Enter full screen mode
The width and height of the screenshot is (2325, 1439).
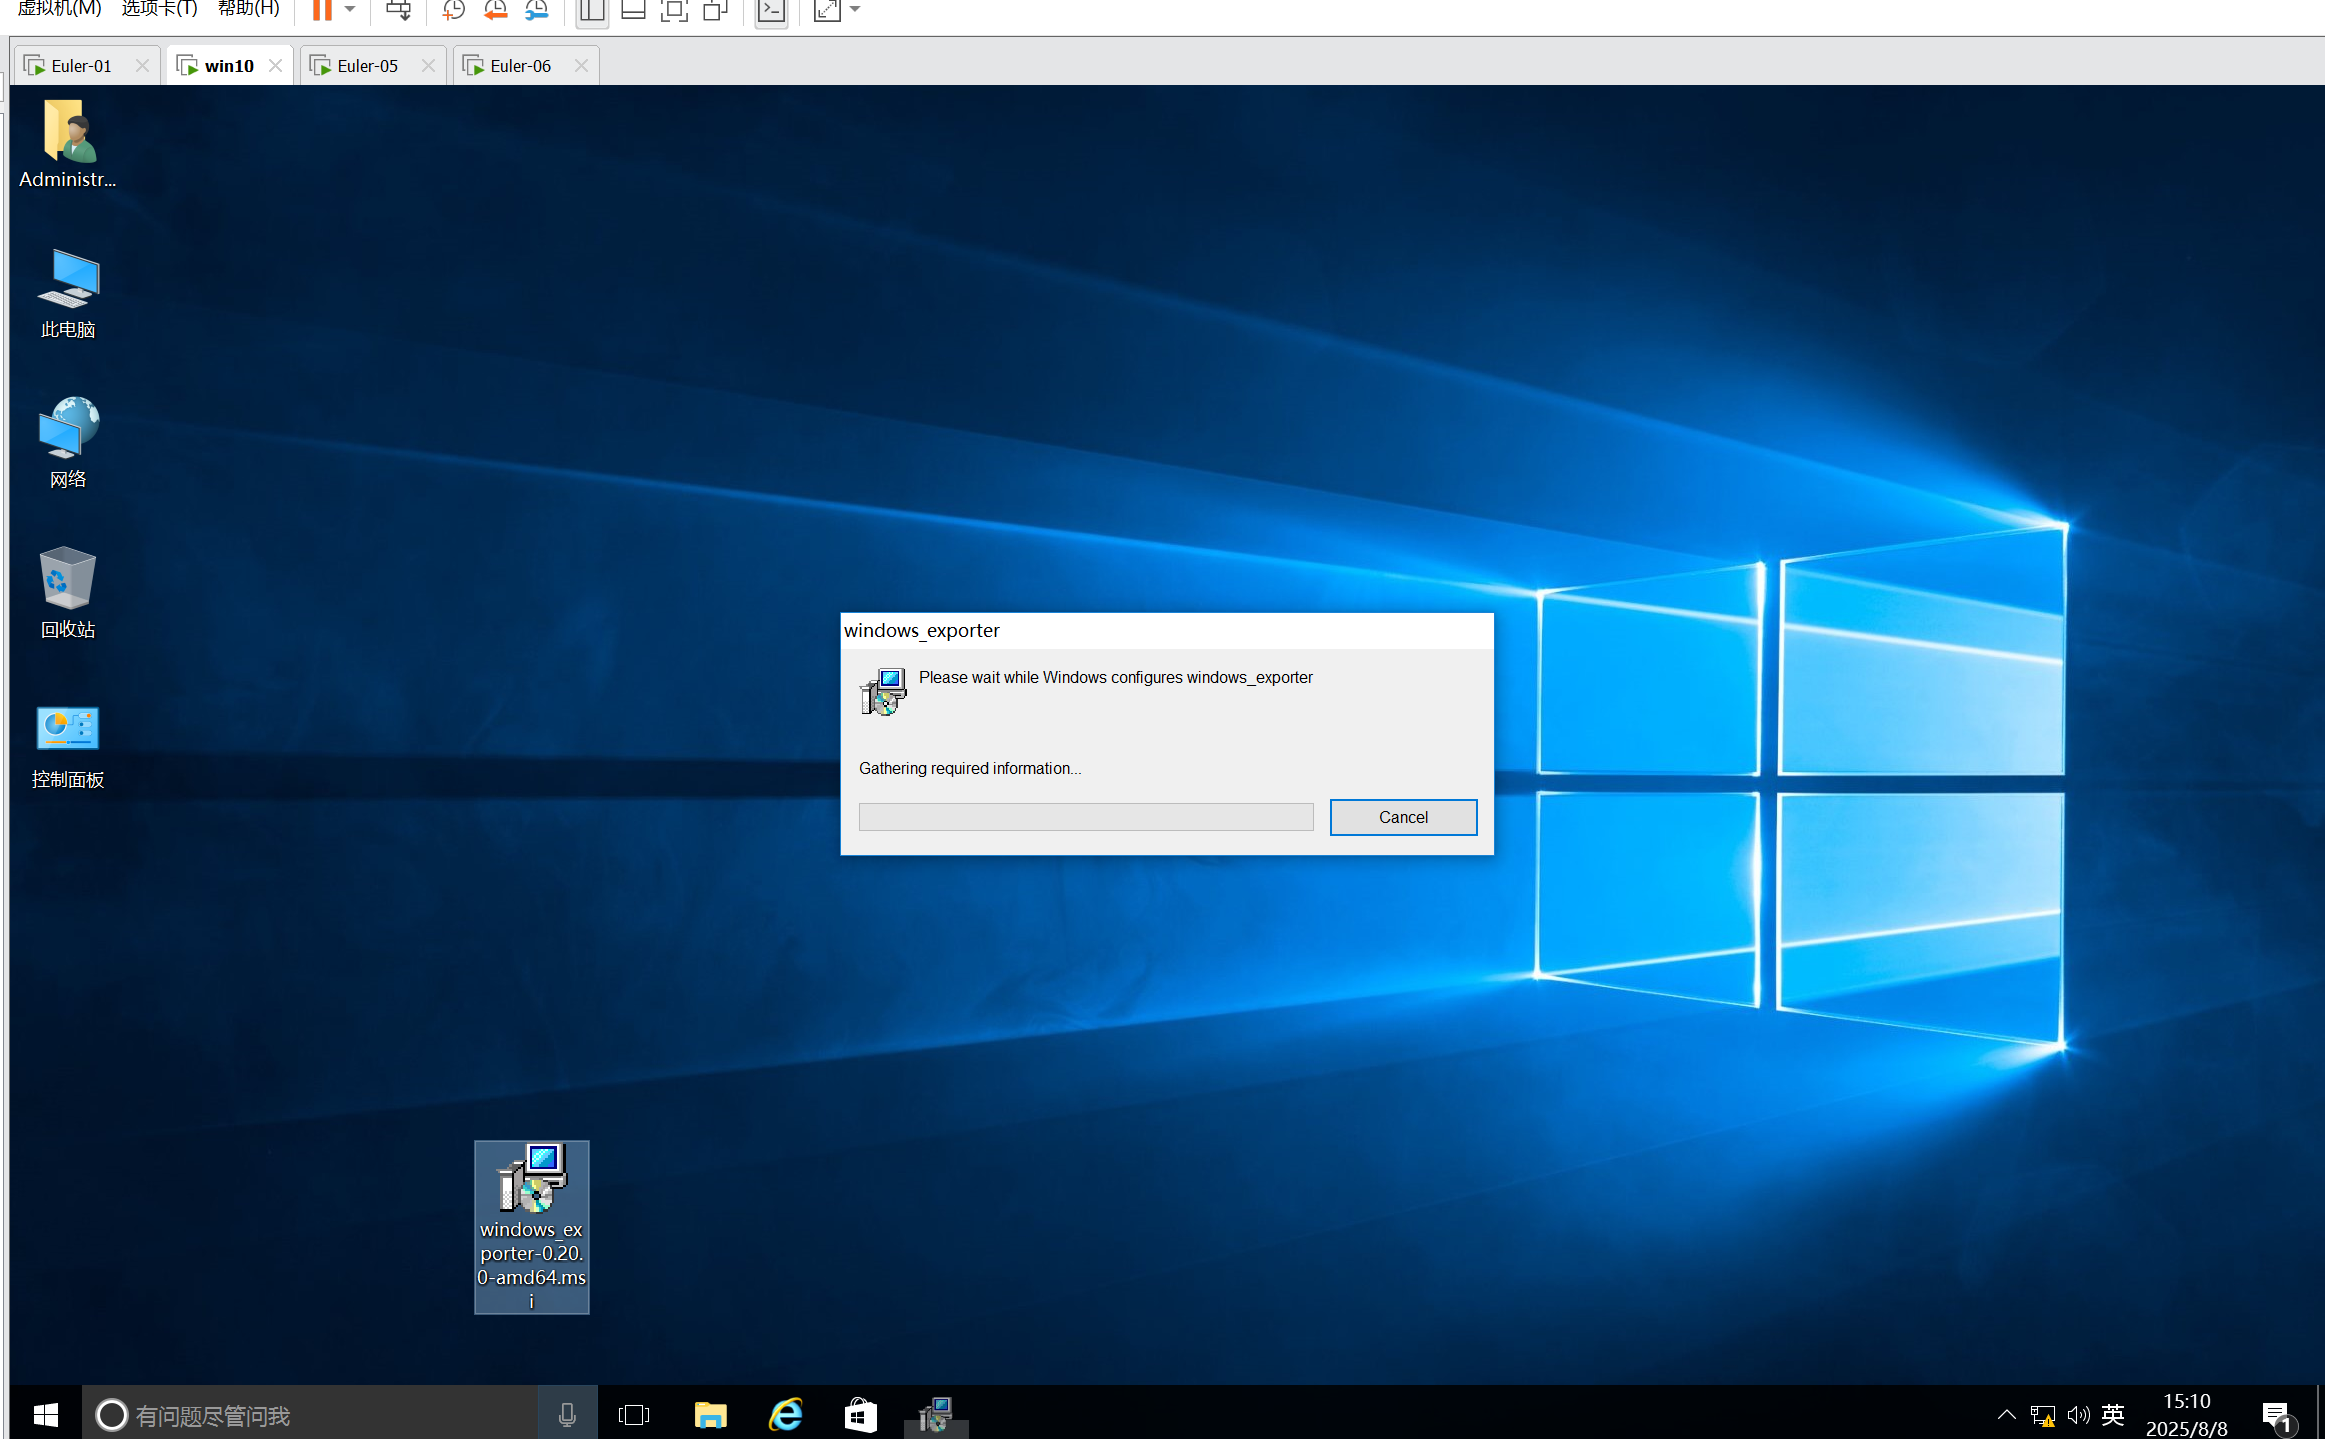tap(674, 10)
